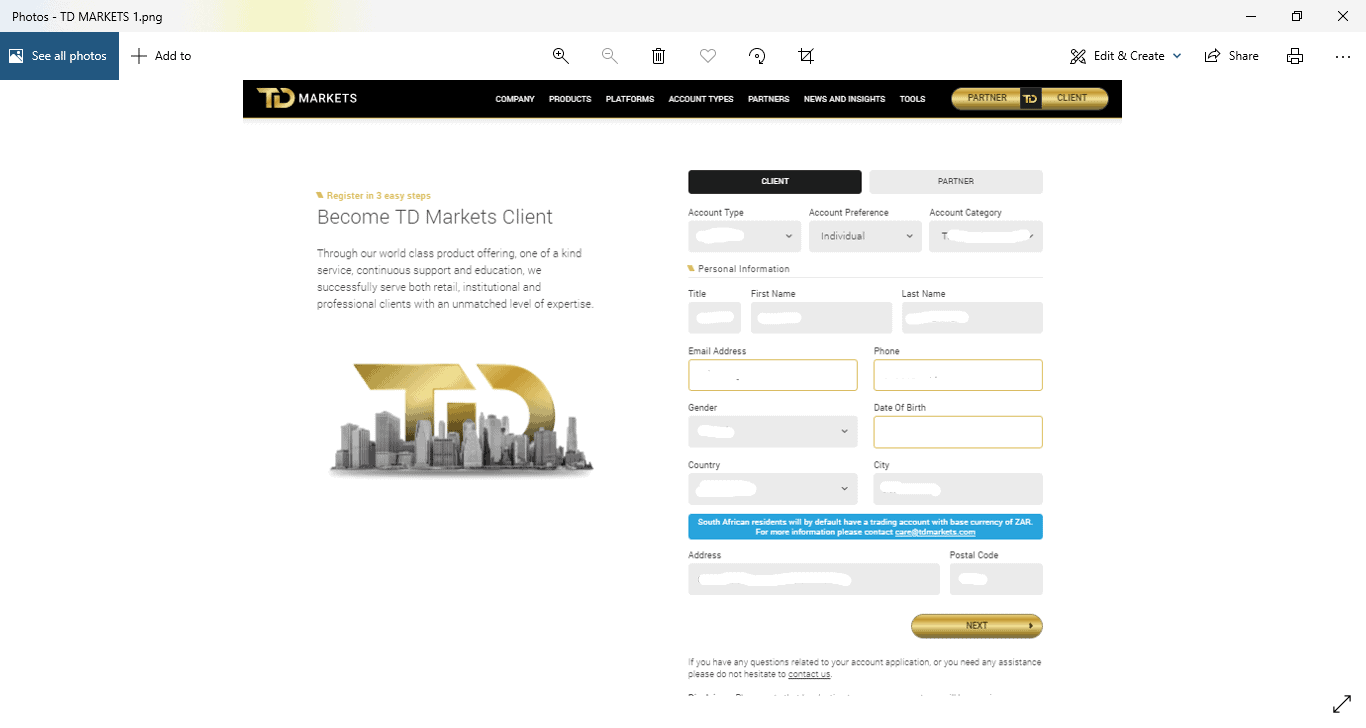Click the Postal Code field
1366x728 pixels.
(996, 579)
